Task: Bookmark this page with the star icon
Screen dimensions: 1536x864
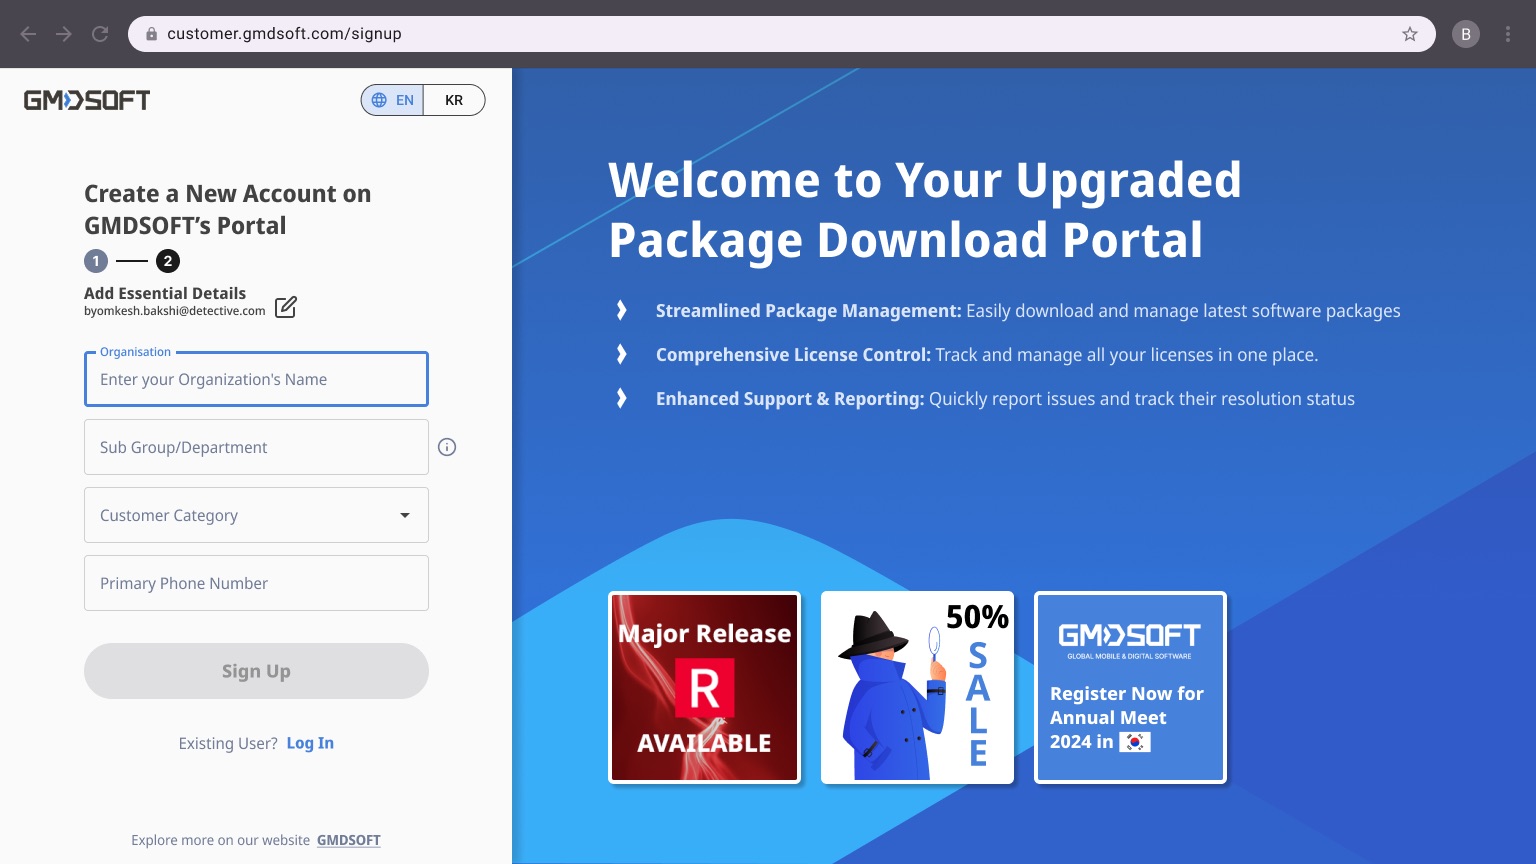Action: tap(1410, 34)
